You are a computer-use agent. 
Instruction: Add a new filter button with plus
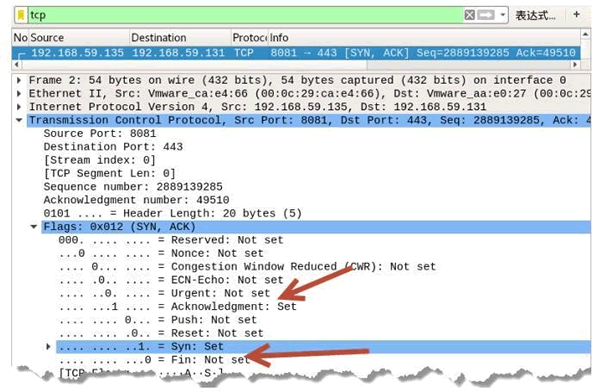[x=576, y=15]
